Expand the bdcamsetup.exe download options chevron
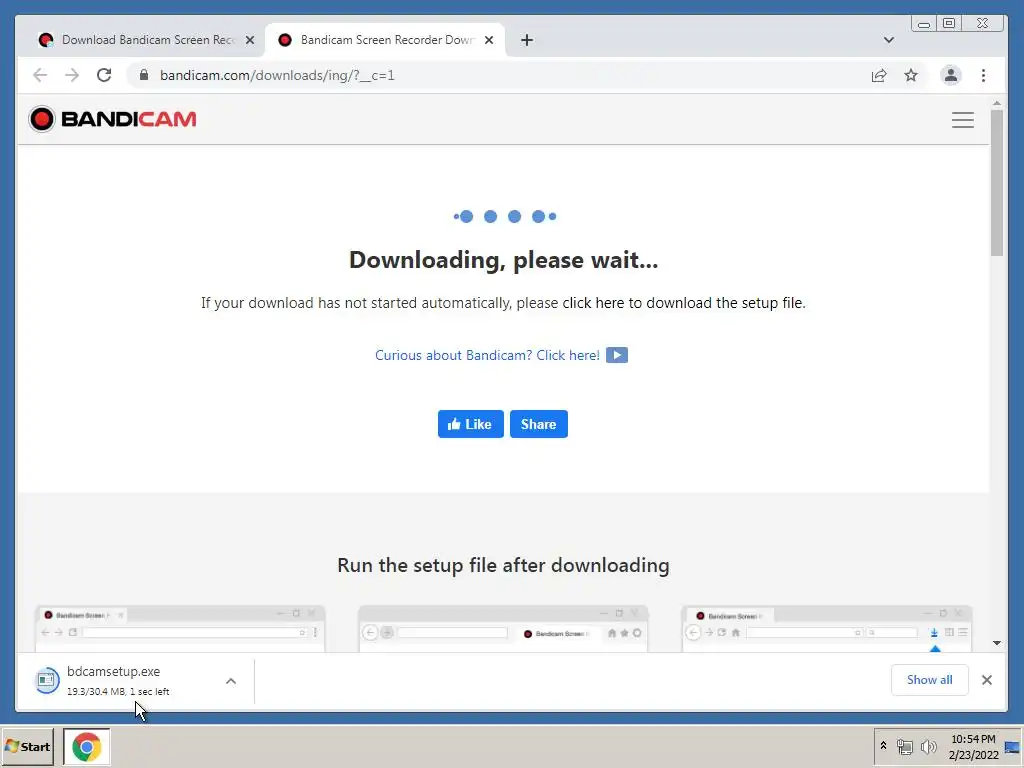 [231, 680]
